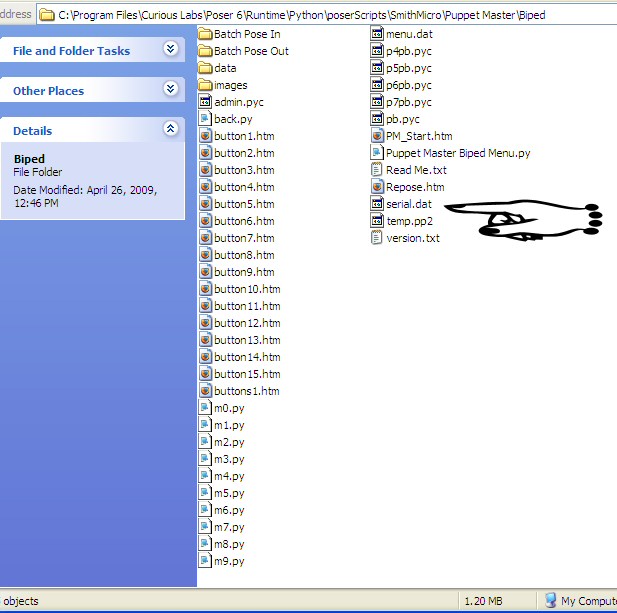The width and height of the screenshot is (617, 613).
Task: Select the Repose.htm file icon
Action: coord(377,187)
